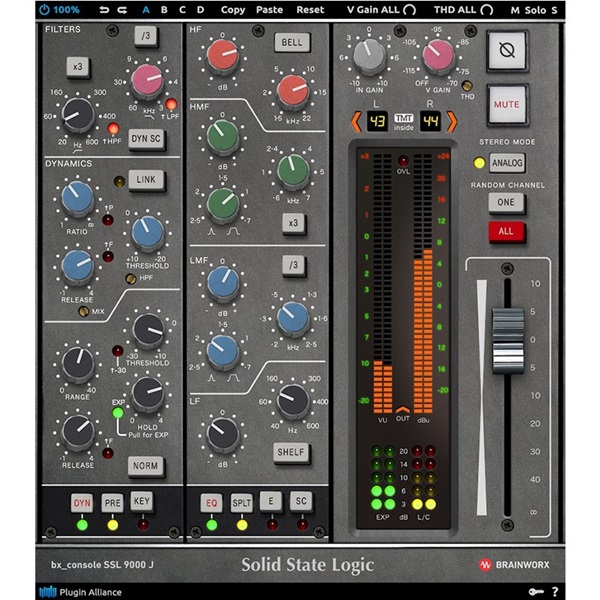Click Copy in top bar
The height and width of the screenshot is (600, 600).
coord(233,10)
